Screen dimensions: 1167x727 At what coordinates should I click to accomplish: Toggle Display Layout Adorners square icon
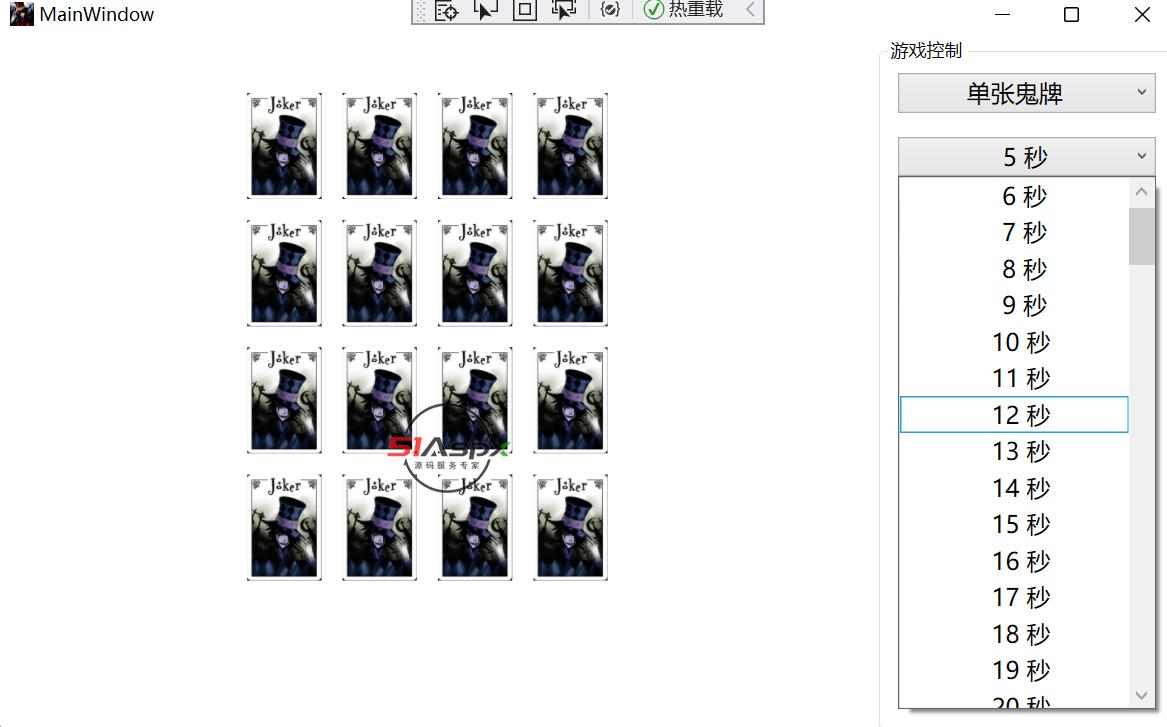525,10
